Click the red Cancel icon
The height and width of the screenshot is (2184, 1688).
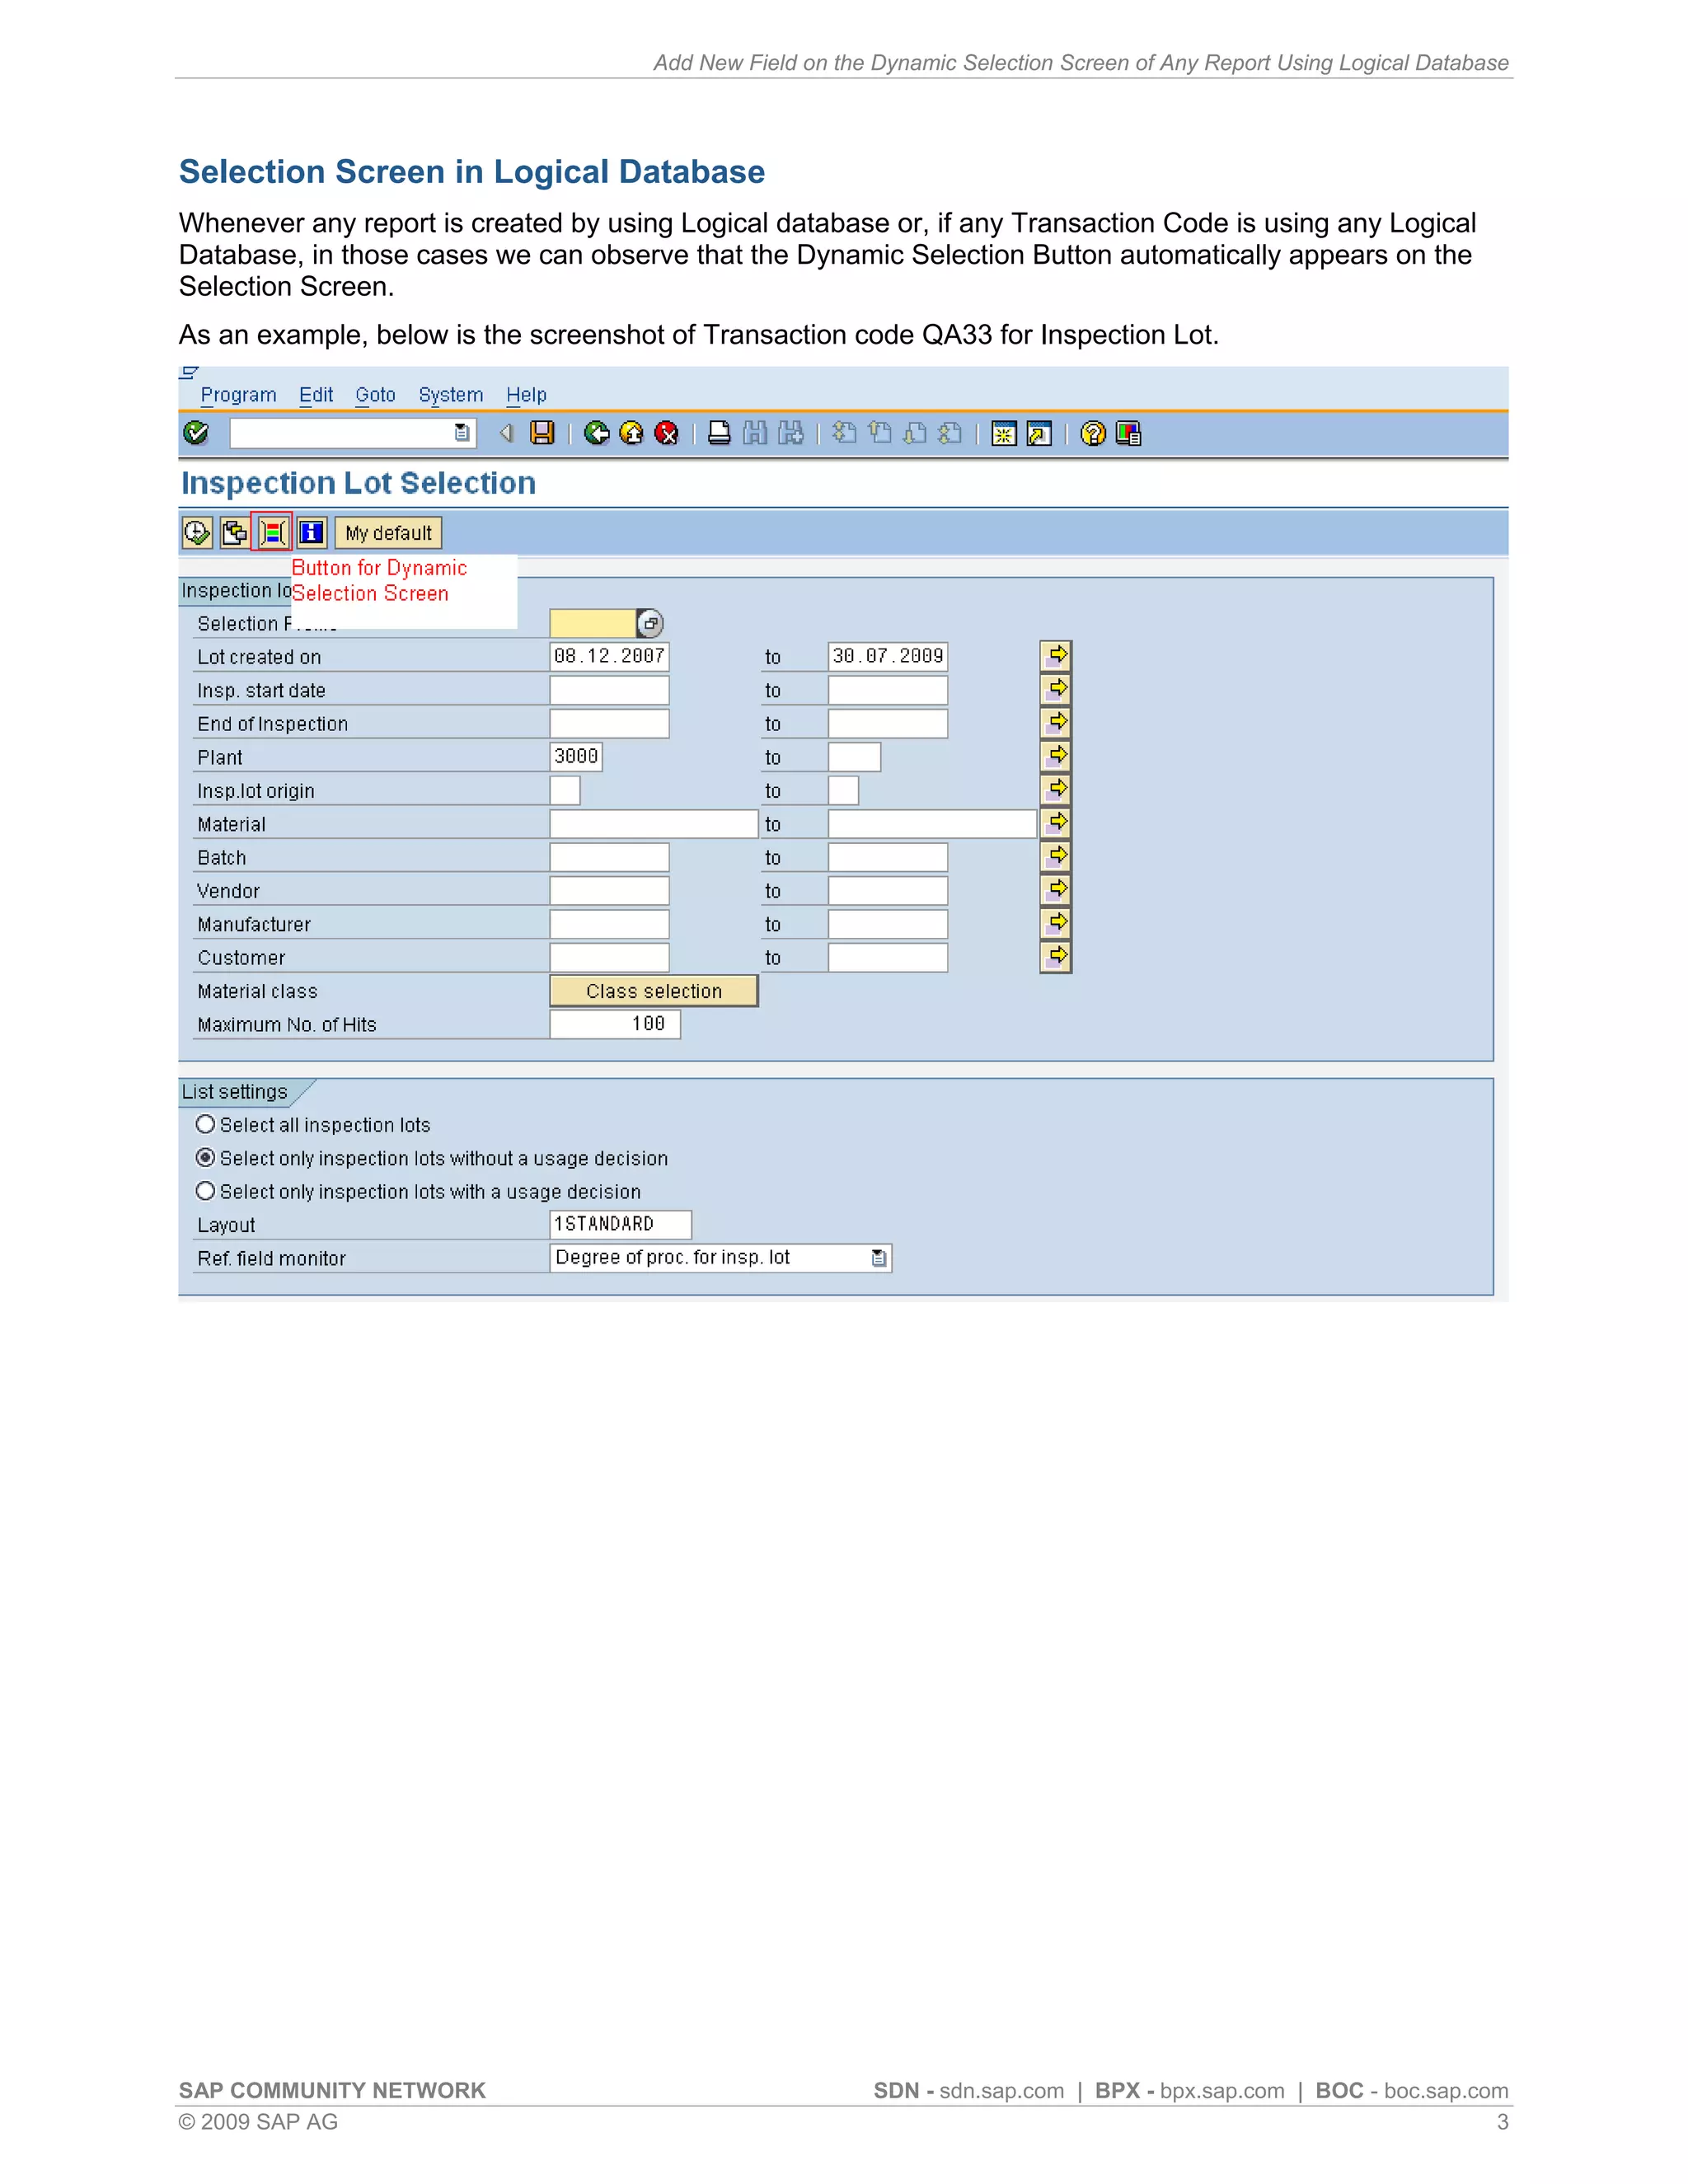pyautogui.click(x=666, y=433)
